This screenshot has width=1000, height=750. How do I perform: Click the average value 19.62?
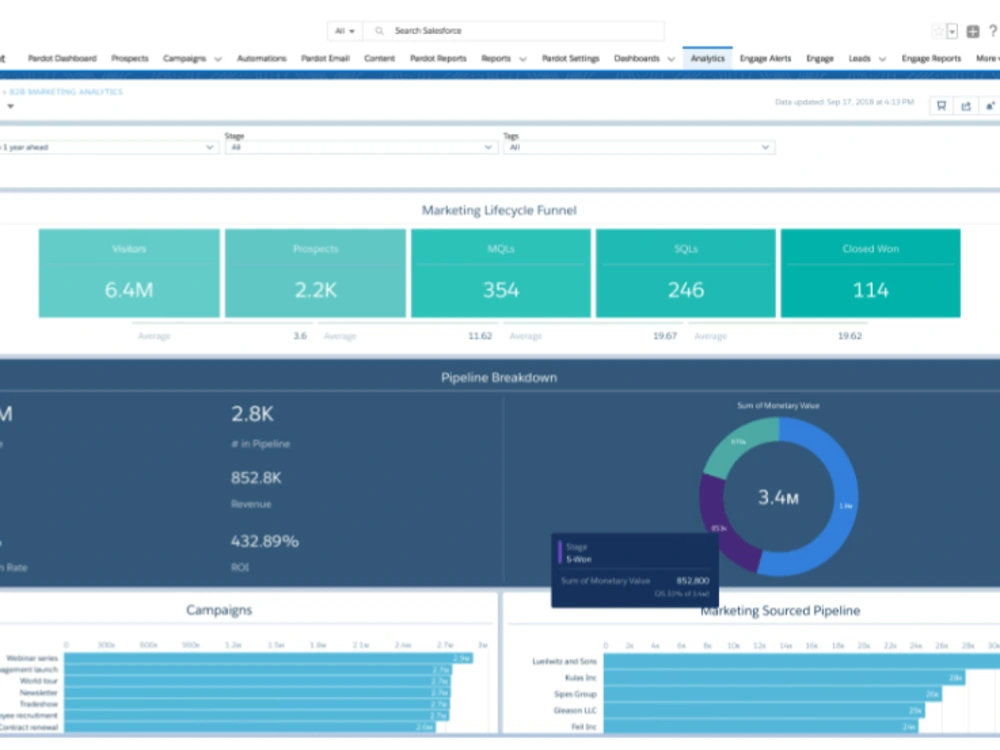[849, 336]
